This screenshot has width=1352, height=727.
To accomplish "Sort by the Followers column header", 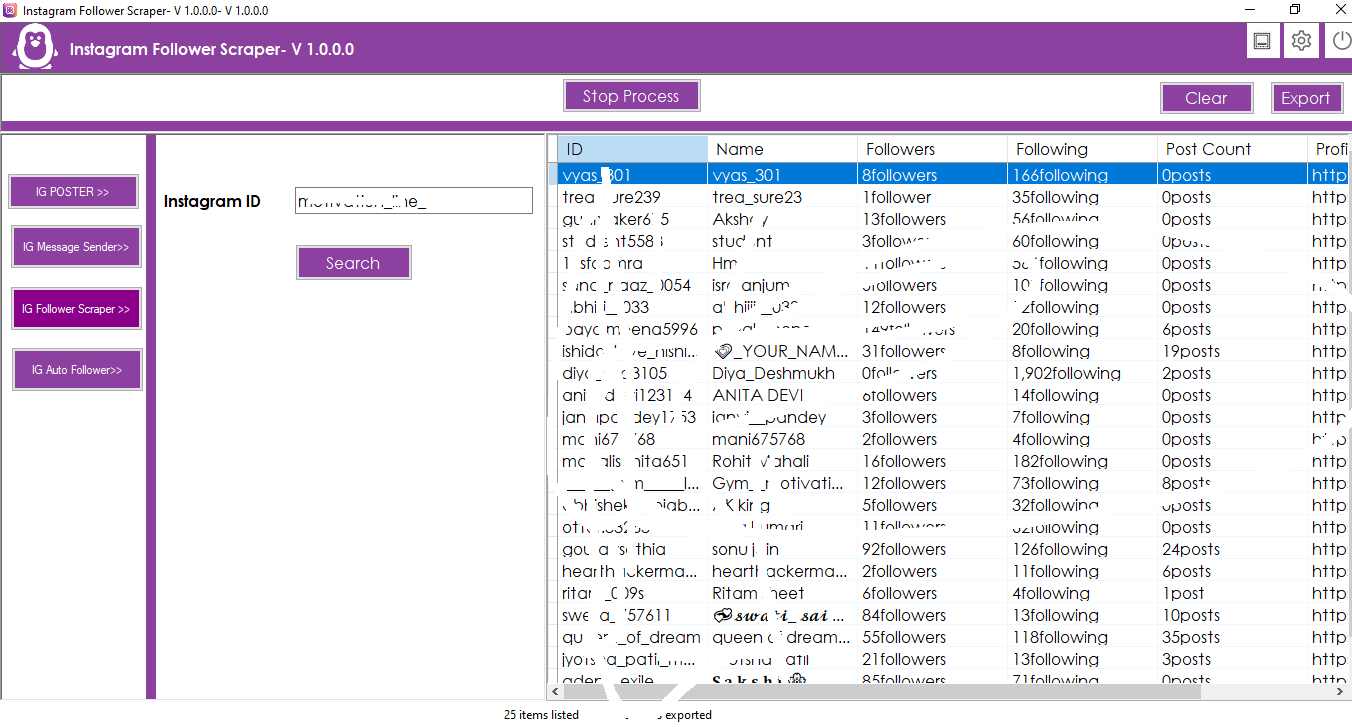I will pyautogui.click(x=932, y=149).
